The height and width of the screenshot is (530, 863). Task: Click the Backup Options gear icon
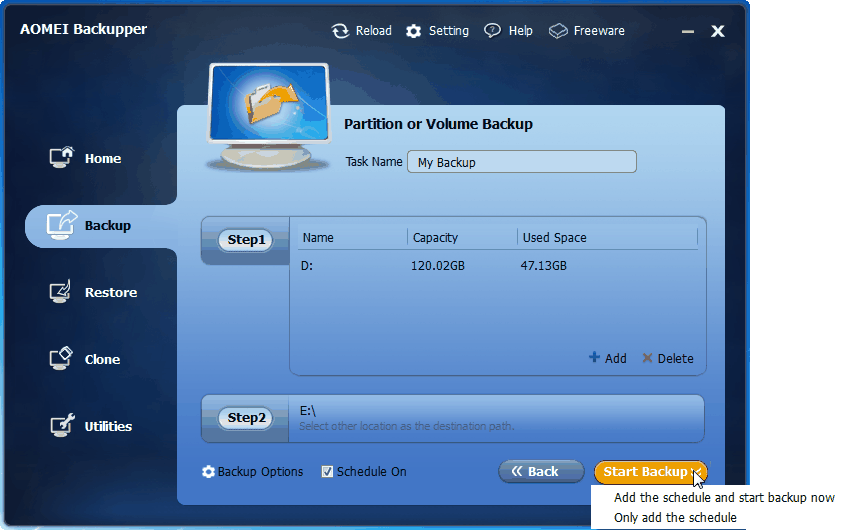pyautogui.click(x=208, y=472)
